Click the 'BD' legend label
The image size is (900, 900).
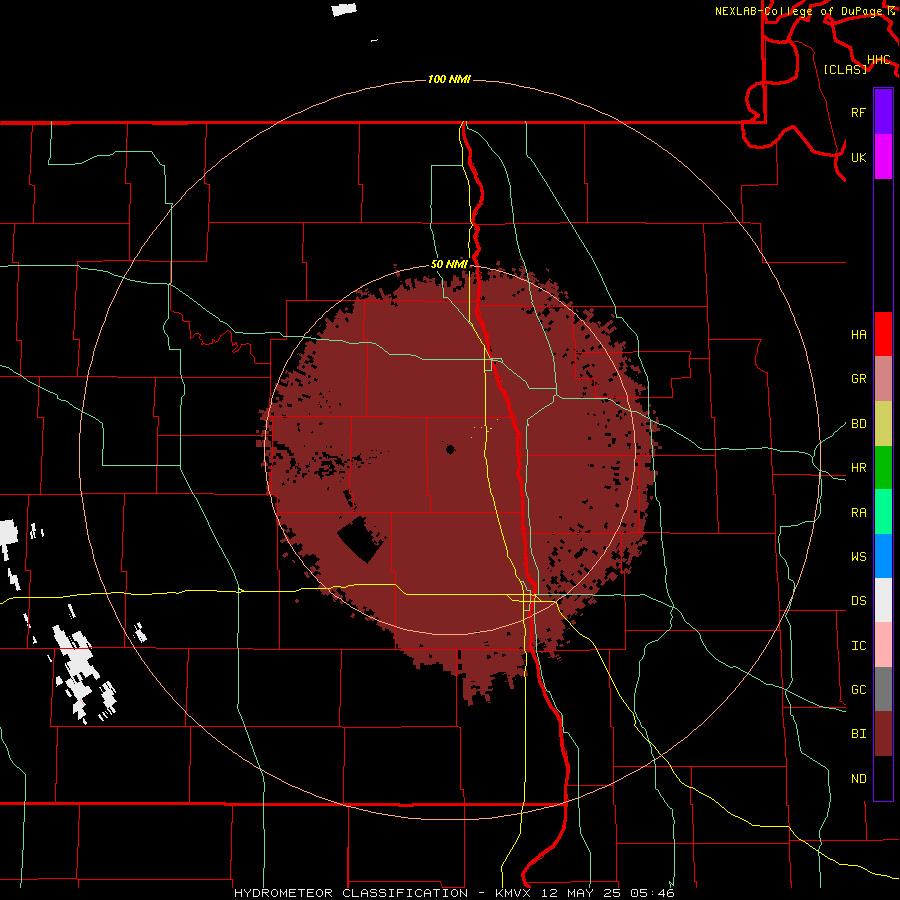pyautogui.click(x=859, y=424)
